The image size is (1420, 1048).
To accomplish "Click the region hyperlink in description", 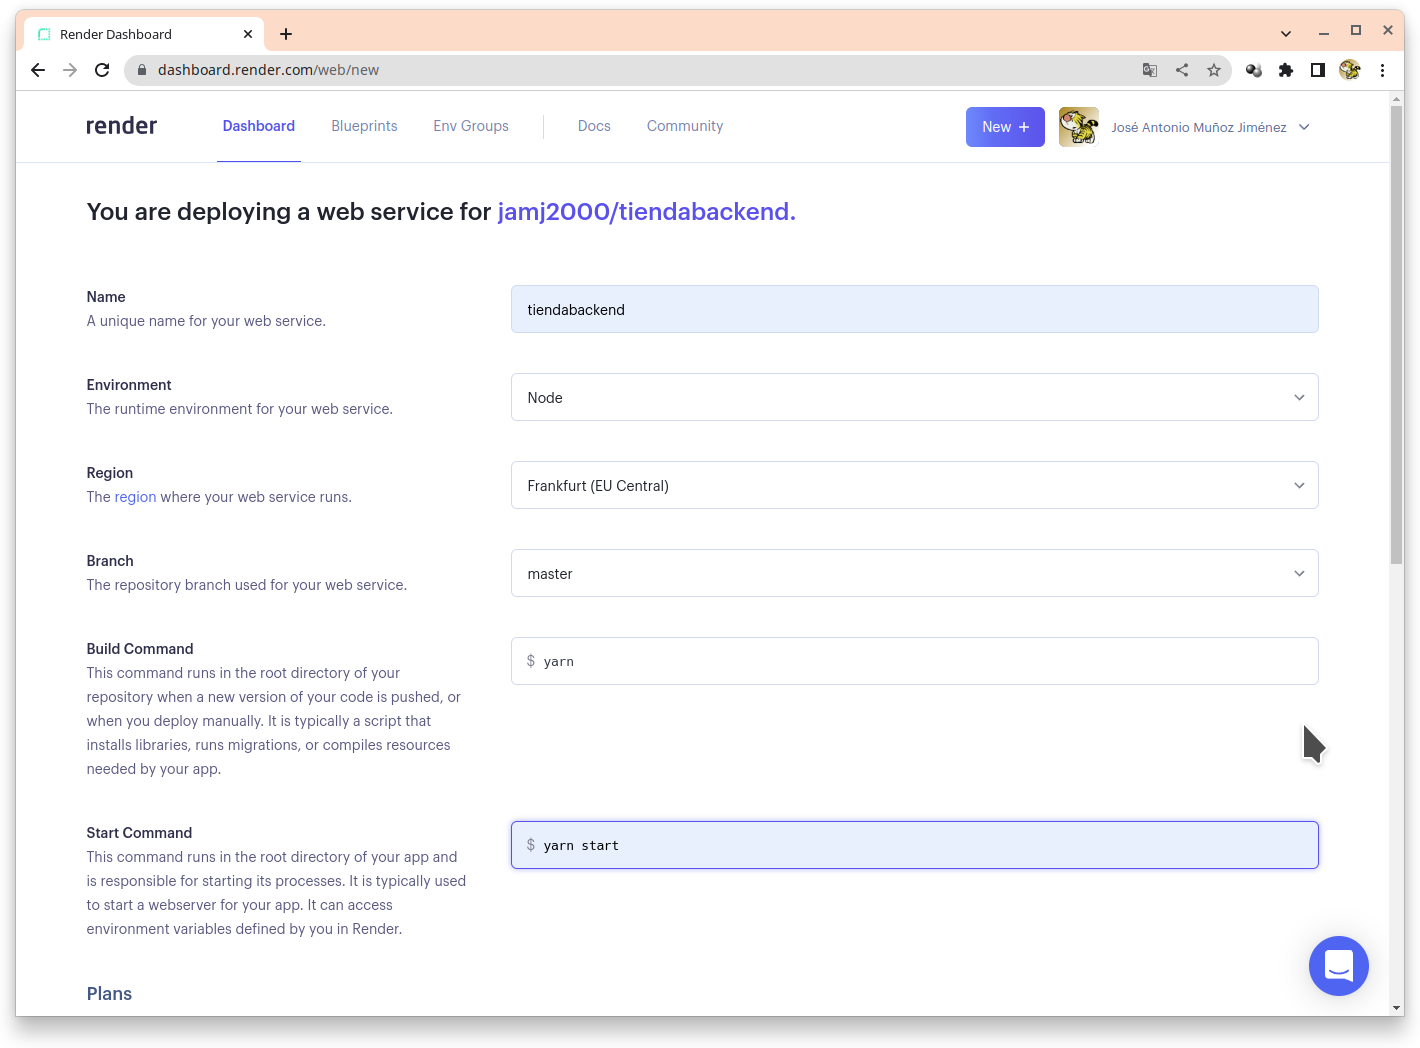I will tap(135, 497).
